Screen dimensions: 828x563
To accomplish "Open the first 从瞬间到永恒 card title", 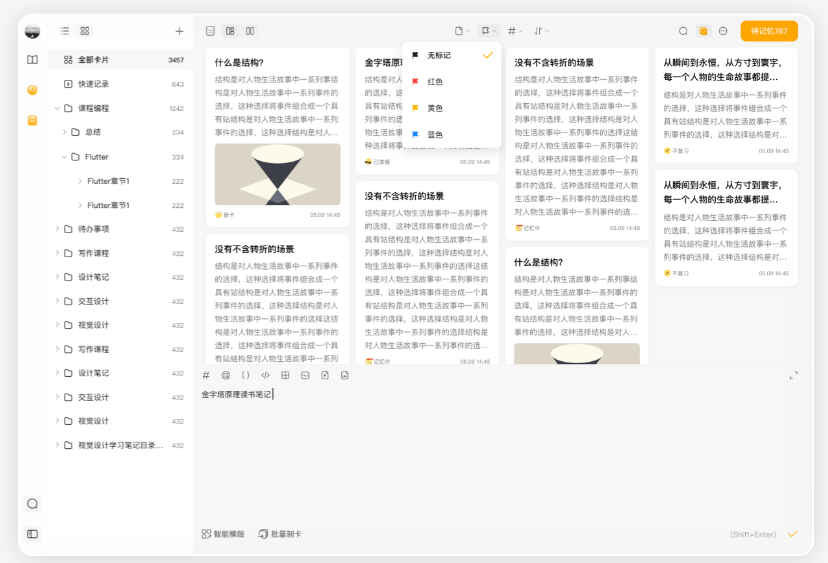I will click(722, 70).
